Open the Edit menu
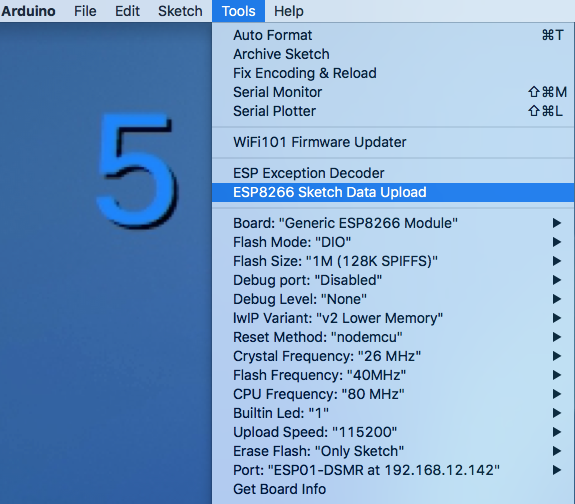 (127, 11)
